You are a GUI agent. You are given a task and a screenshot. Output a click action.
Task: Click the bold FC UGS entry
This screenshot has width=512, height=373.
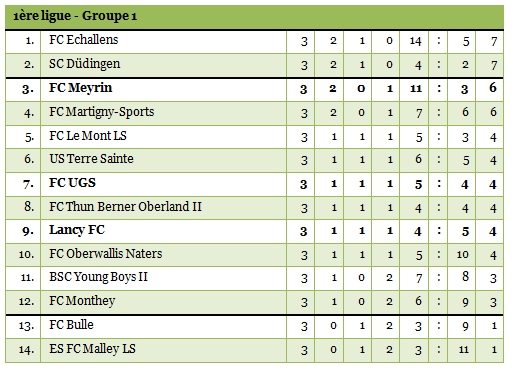coord(72,183)
